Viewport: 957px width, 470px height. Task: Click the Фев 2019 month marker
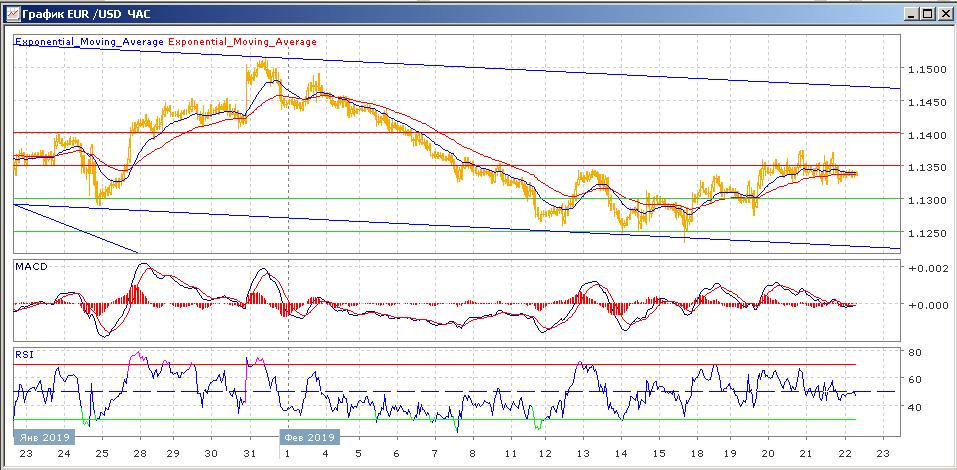307,437
